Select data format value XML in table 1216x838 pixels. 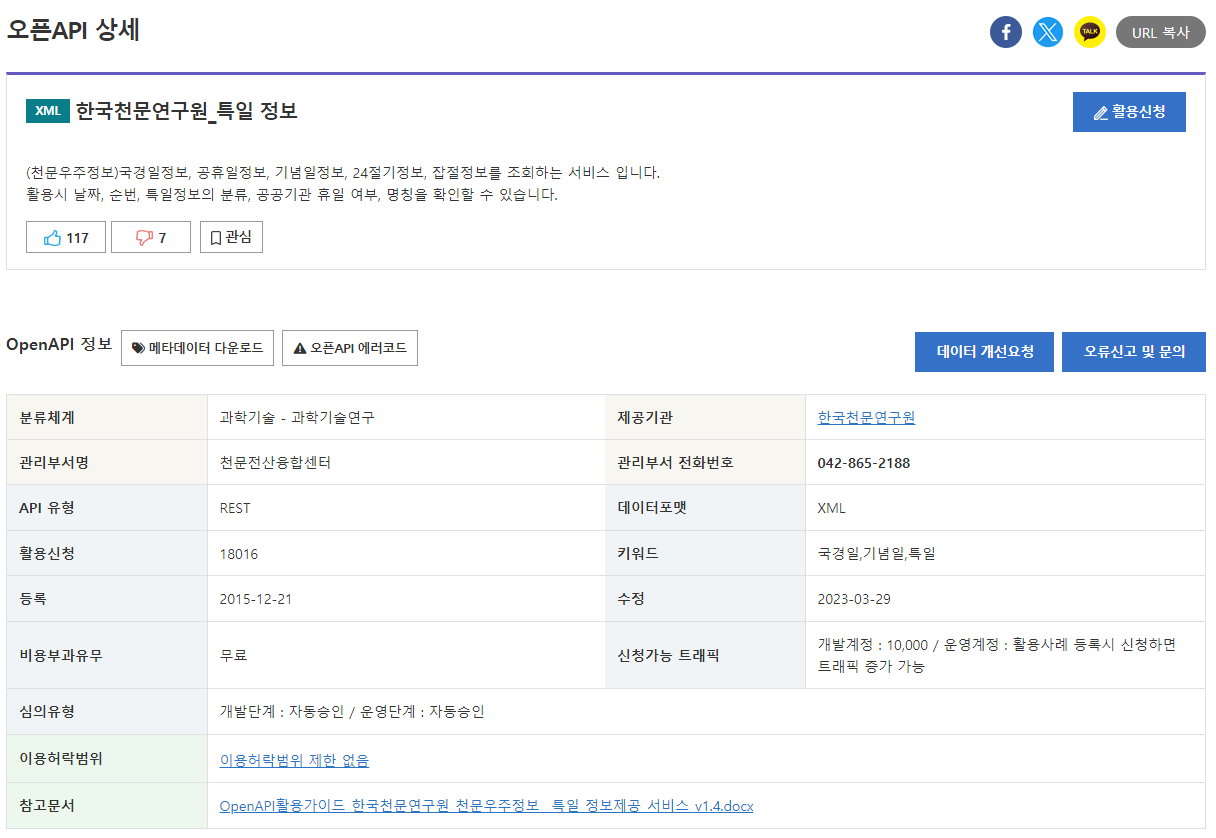point(832,508)
